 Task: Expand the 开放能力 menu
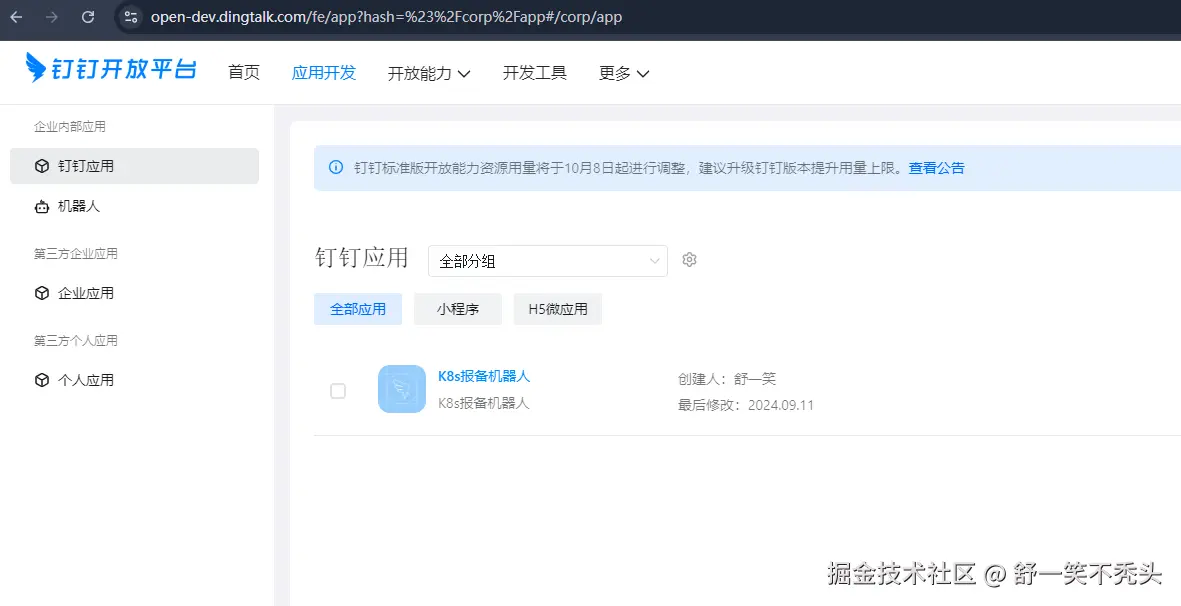(x=429, y=73)
